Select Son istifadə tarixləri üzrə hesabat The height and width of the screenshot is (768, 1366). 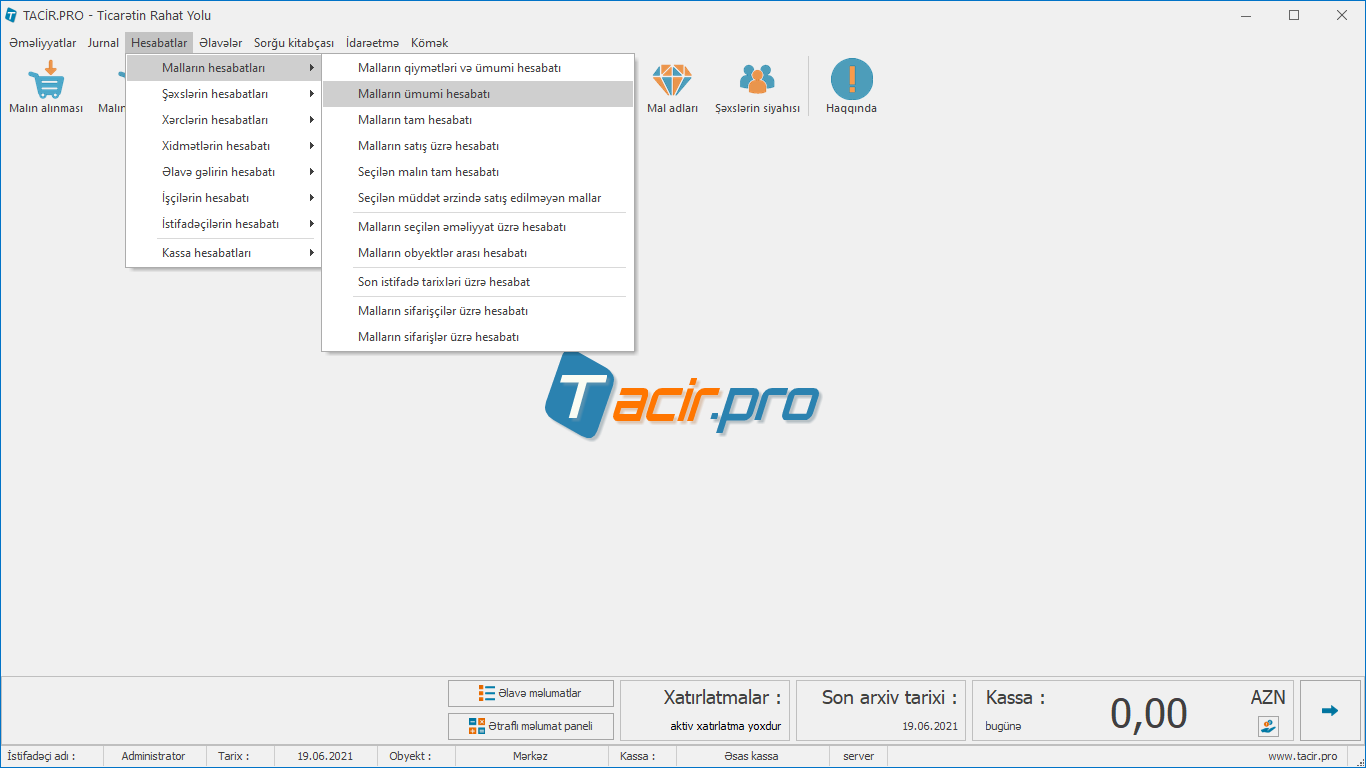444,282
